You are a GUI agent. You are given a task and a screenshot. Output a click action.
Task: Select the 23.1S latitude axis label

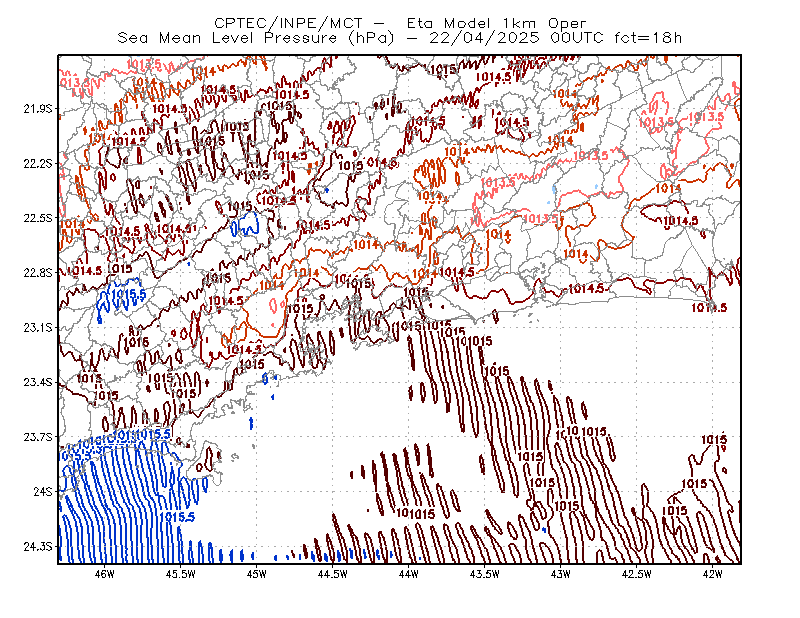click(x=38, y=327)
